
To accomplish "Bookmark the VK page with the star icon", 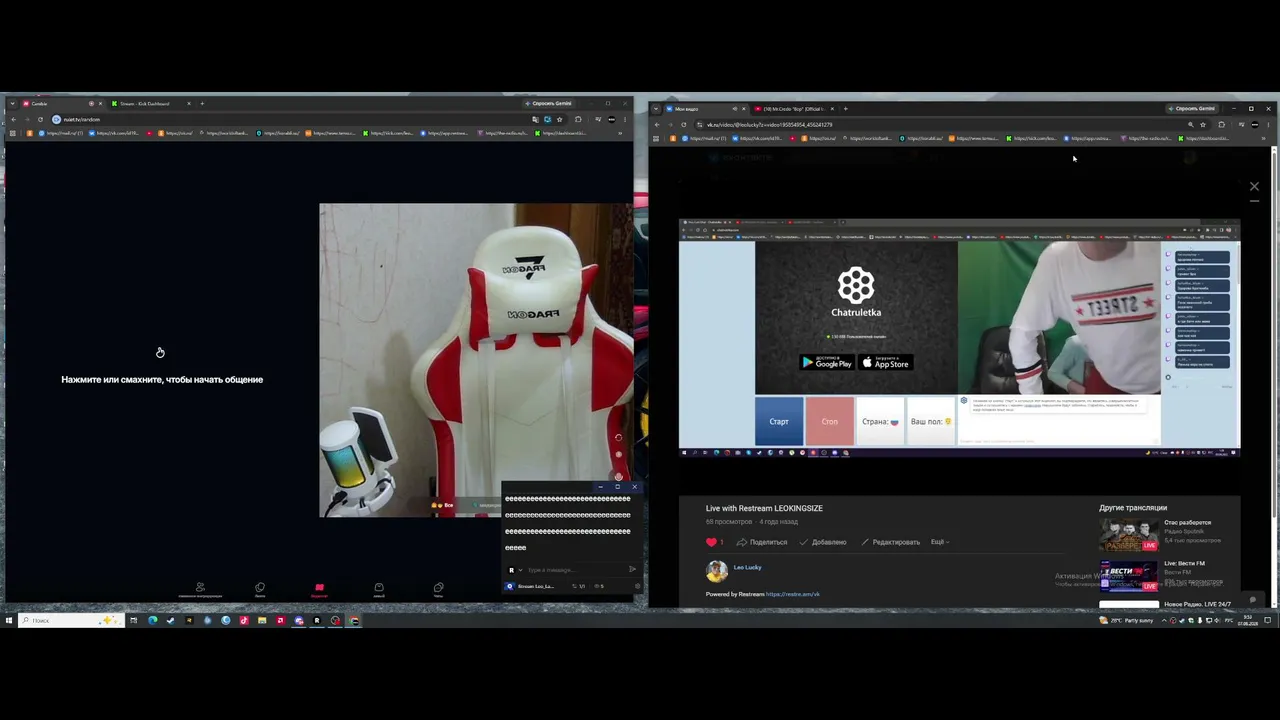I will (1203, 125).
